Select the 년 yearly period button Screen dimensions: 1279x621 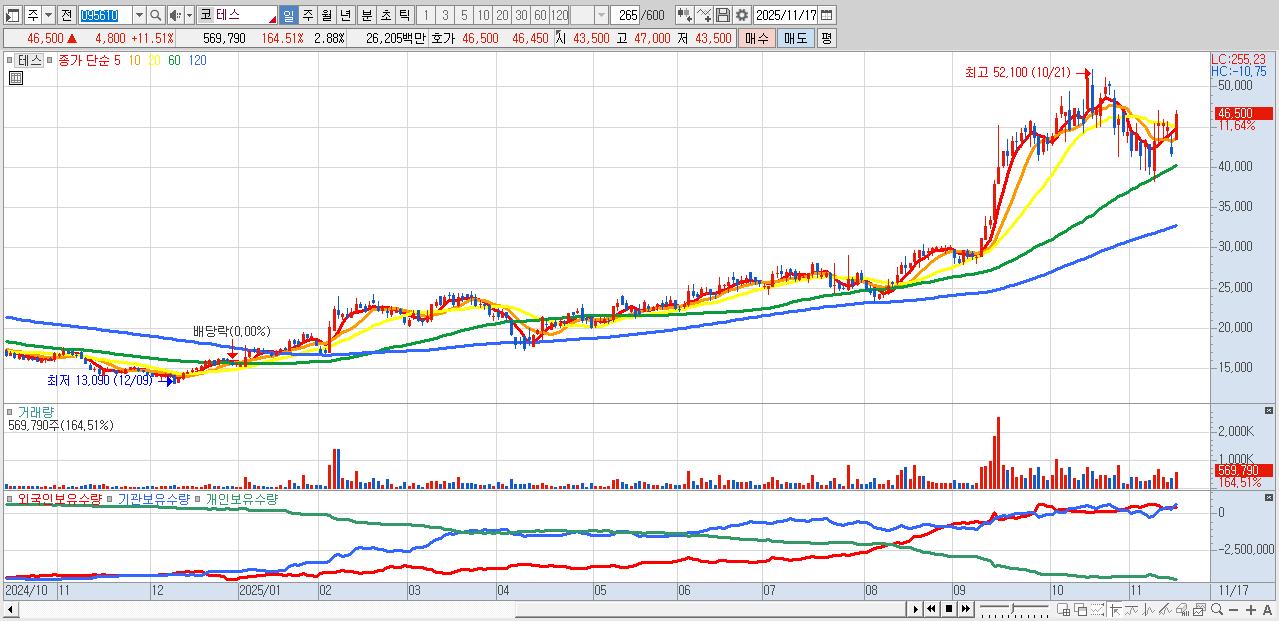pyautogui.click(x=346, y=15)
